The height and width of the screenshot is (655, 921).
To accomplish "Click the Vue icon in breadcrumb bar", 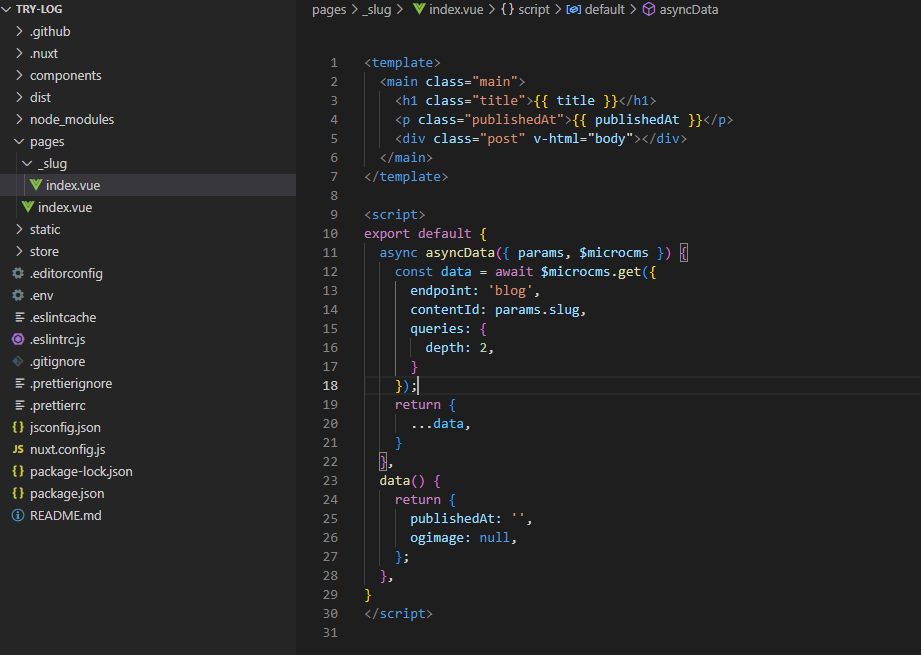I will click(419, 9).
